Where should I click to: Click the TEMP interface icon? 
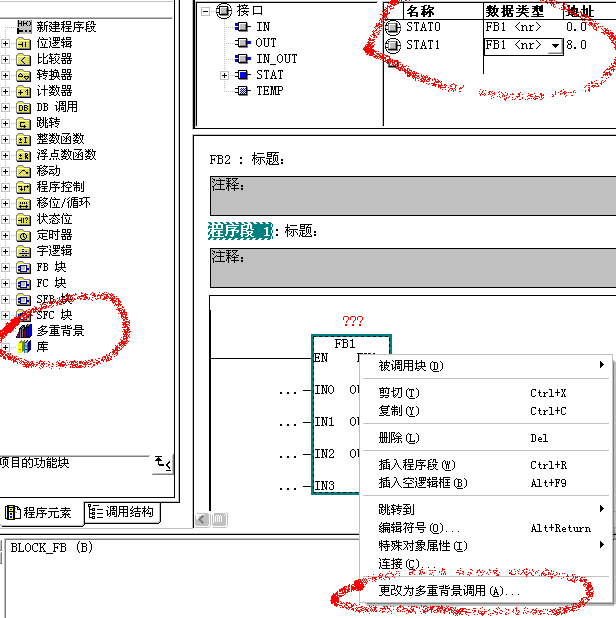pyautogui.click(x=242, y=91)
